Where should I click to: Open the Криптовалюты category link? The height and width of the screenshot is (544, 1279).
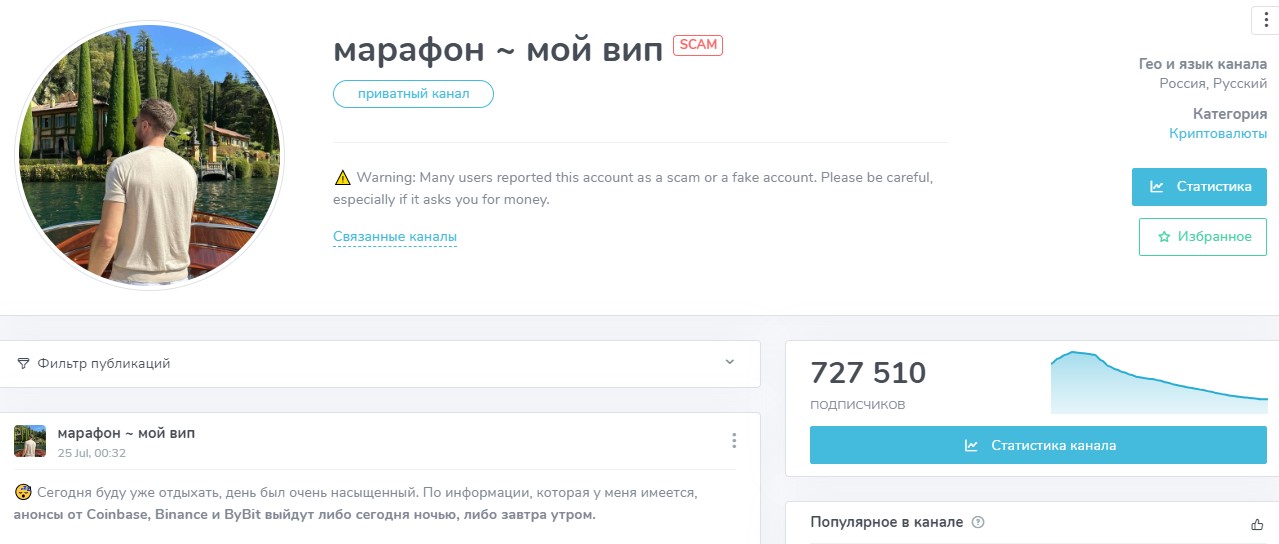coord(1217,133)
